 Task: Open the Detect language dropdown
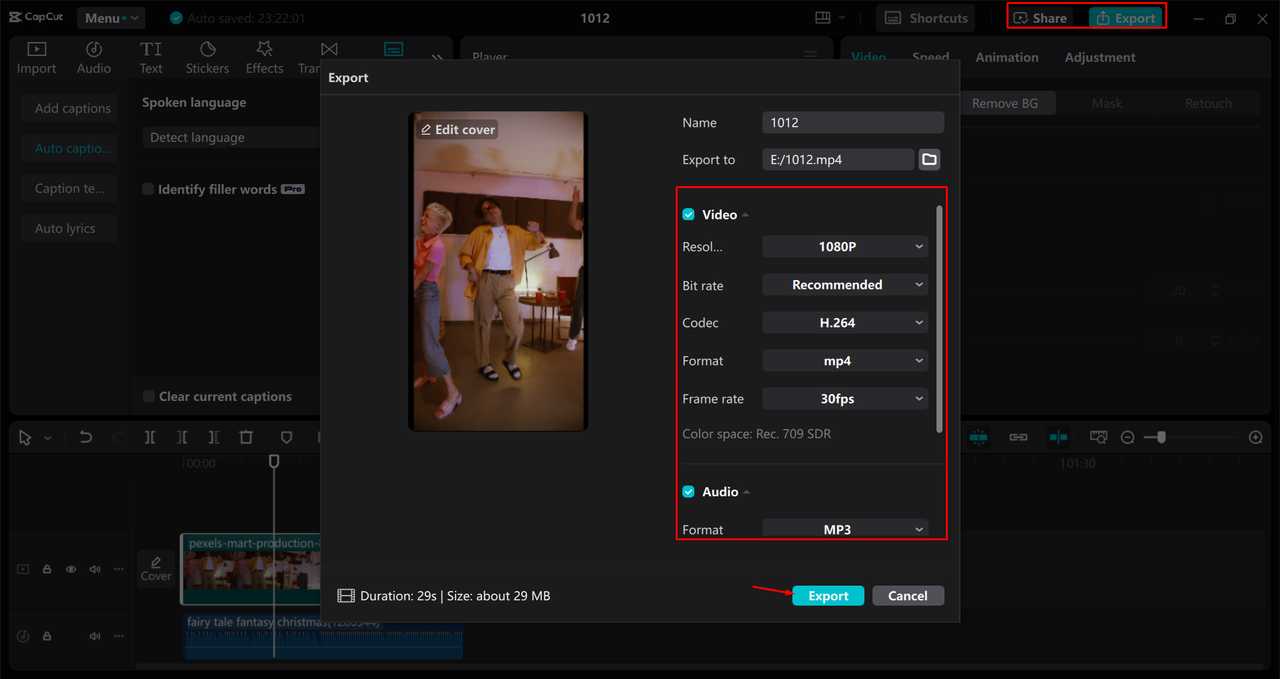click(x=230, y=138)
